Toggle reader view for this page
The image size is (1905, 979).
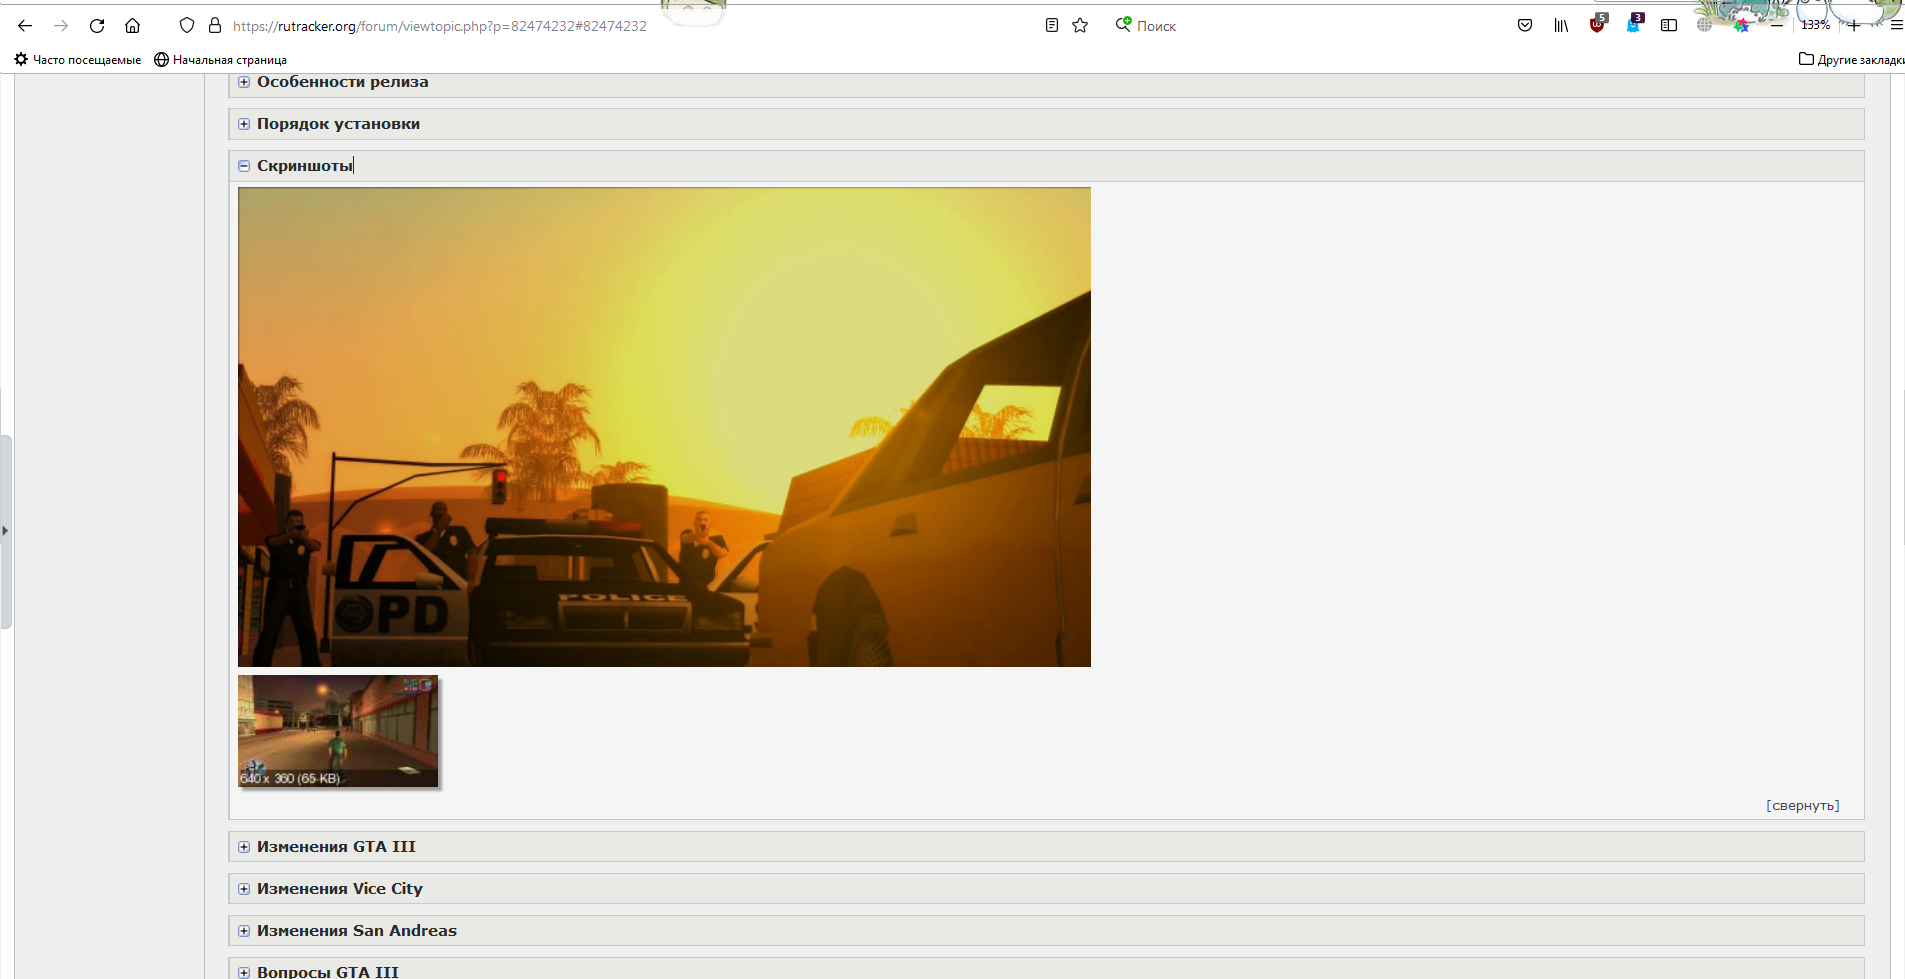1051,26
